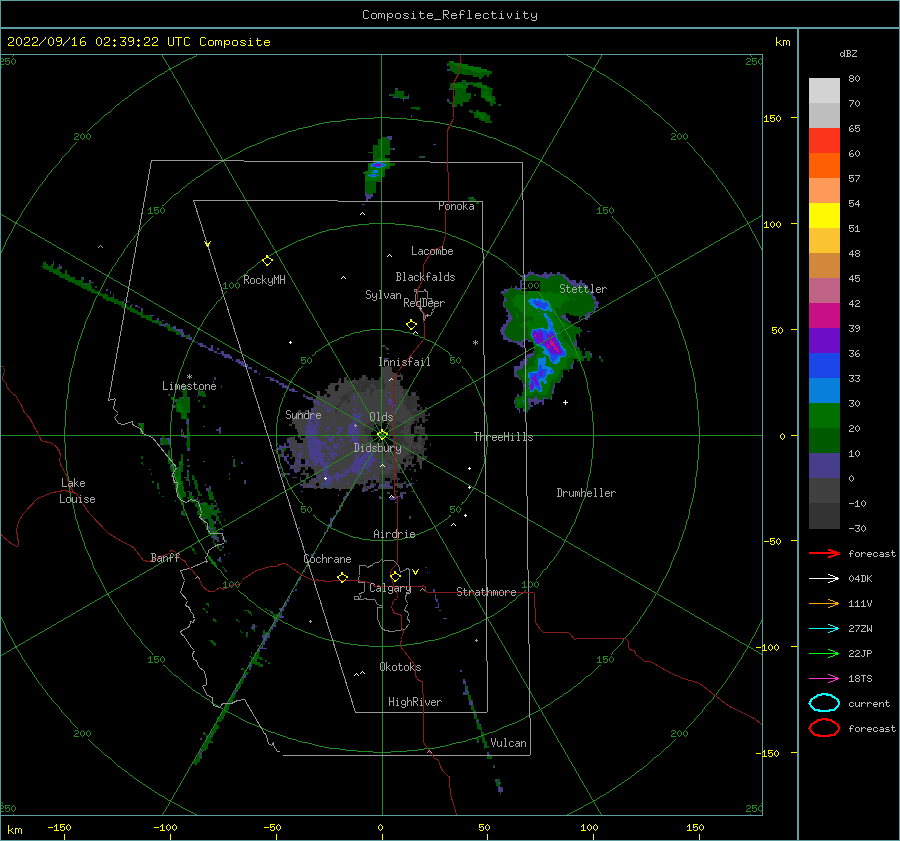Click the white asterisk marker above Limestone
Screen dimensions: 900x841
189,377
